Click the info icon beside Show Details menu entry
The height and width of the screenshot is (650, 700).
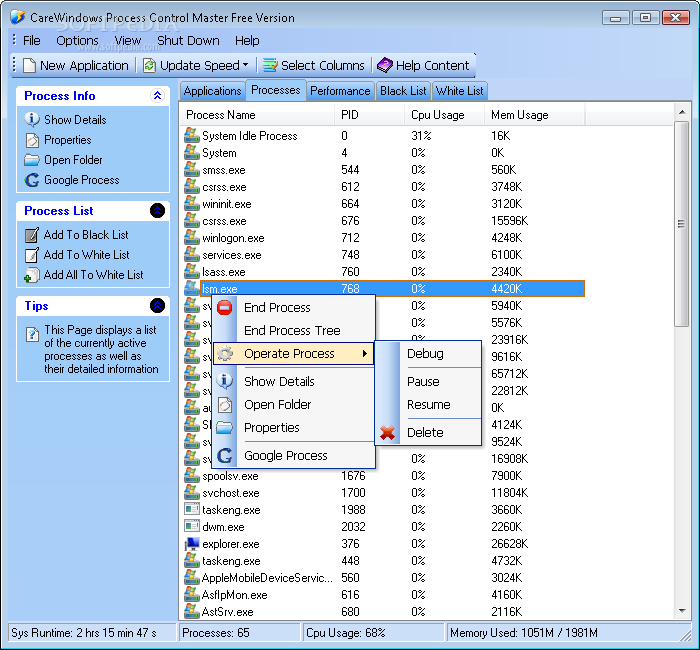(x=225, y=381)
